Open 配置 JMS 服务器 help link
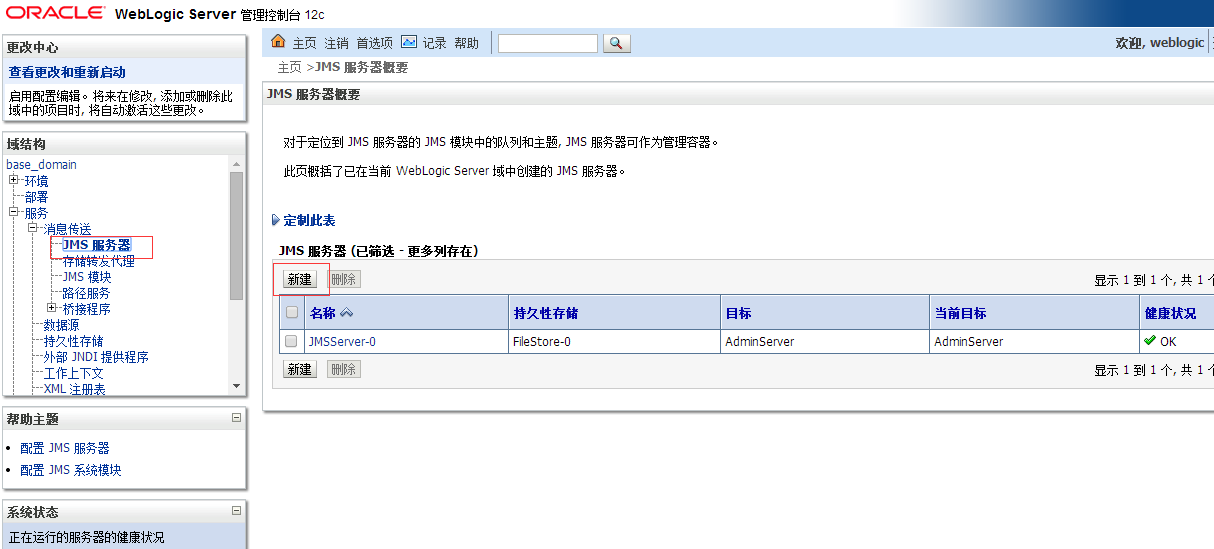Image resolution: width=1214 pixels, height=549 pixels. tap(65, 448)
